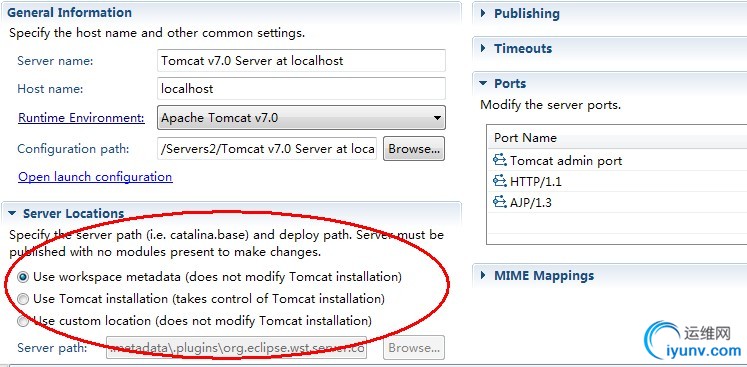Open the Runtime Environment dropdown
The image size is (747, 367).
pos(301,117)
